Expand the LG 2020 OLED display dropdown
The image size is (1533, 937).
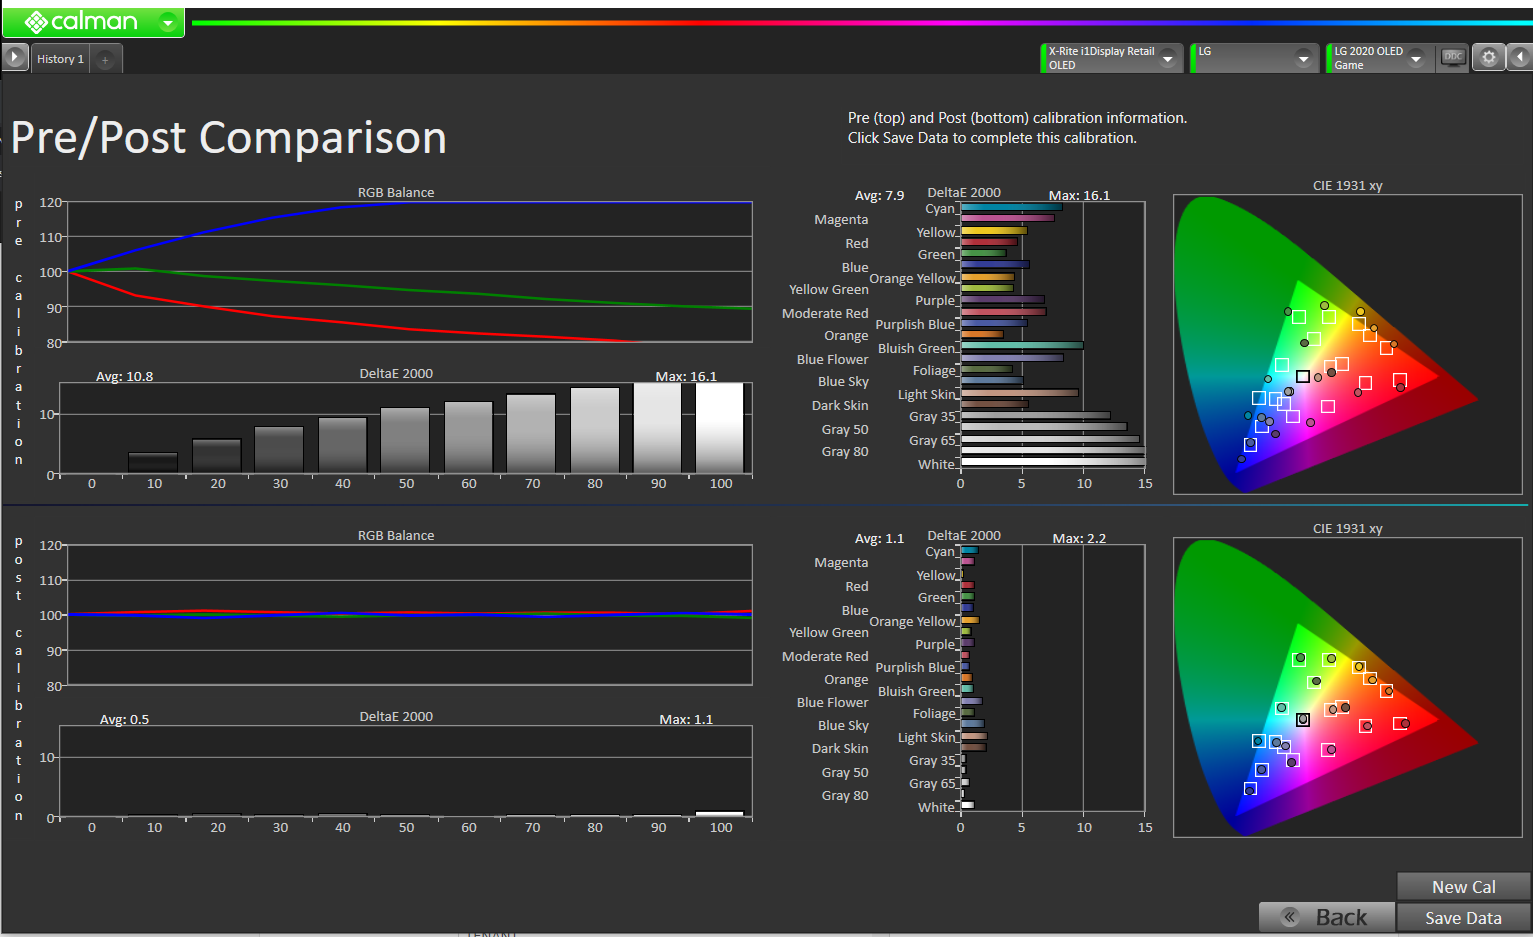(x=1416, y=59)
